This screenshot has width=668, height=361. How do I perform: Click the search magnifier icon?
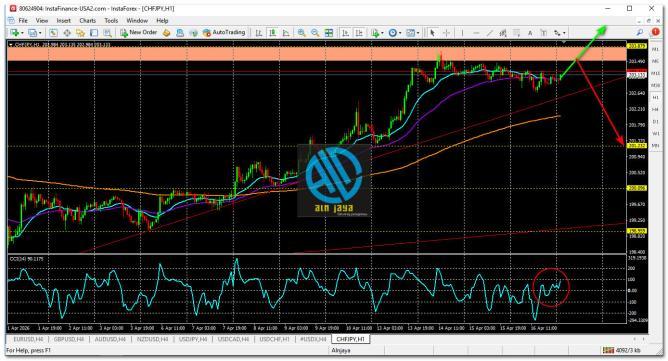(640, 32)
